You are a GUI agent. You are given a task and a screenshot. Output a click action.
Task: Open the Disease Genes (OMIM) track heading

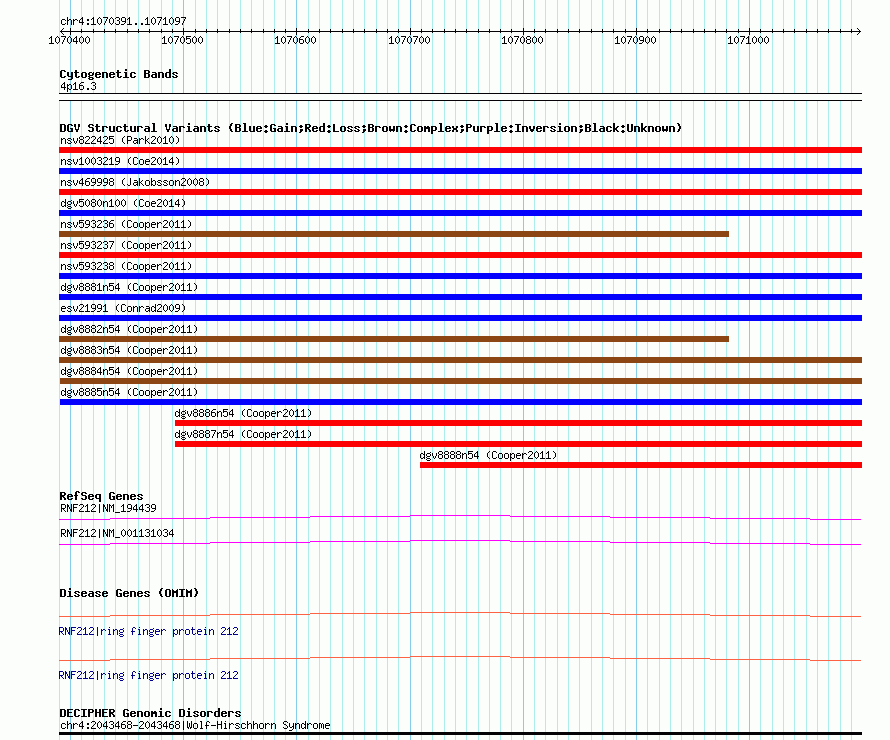pyautogui.click(x=129, y=592)
